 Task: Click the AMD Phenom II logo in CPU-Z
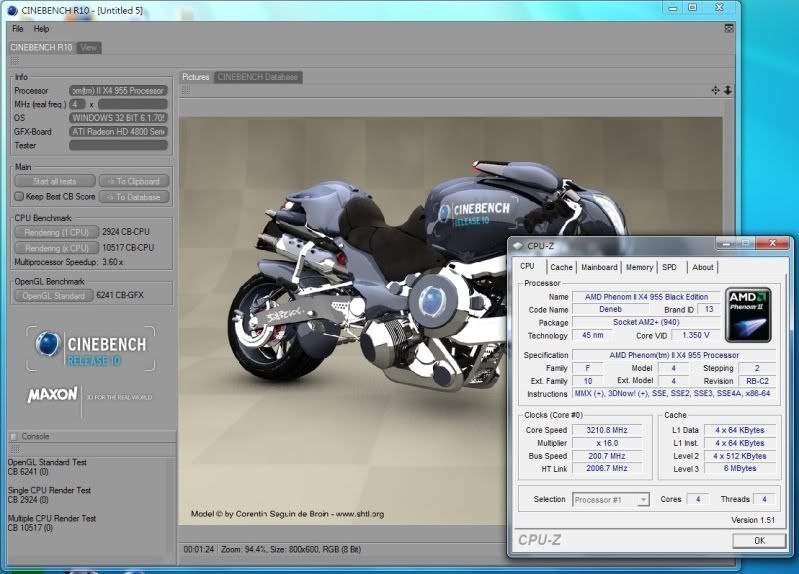[x=748, y=315]
